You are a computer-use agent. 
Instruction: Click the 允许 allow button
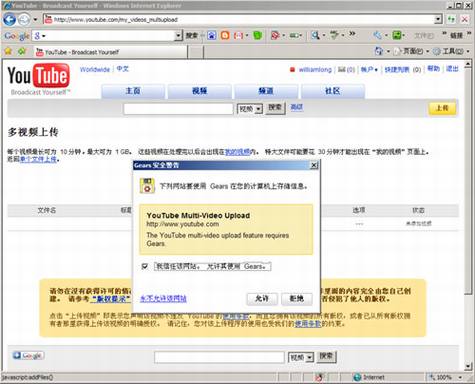[x=262, y=299]
